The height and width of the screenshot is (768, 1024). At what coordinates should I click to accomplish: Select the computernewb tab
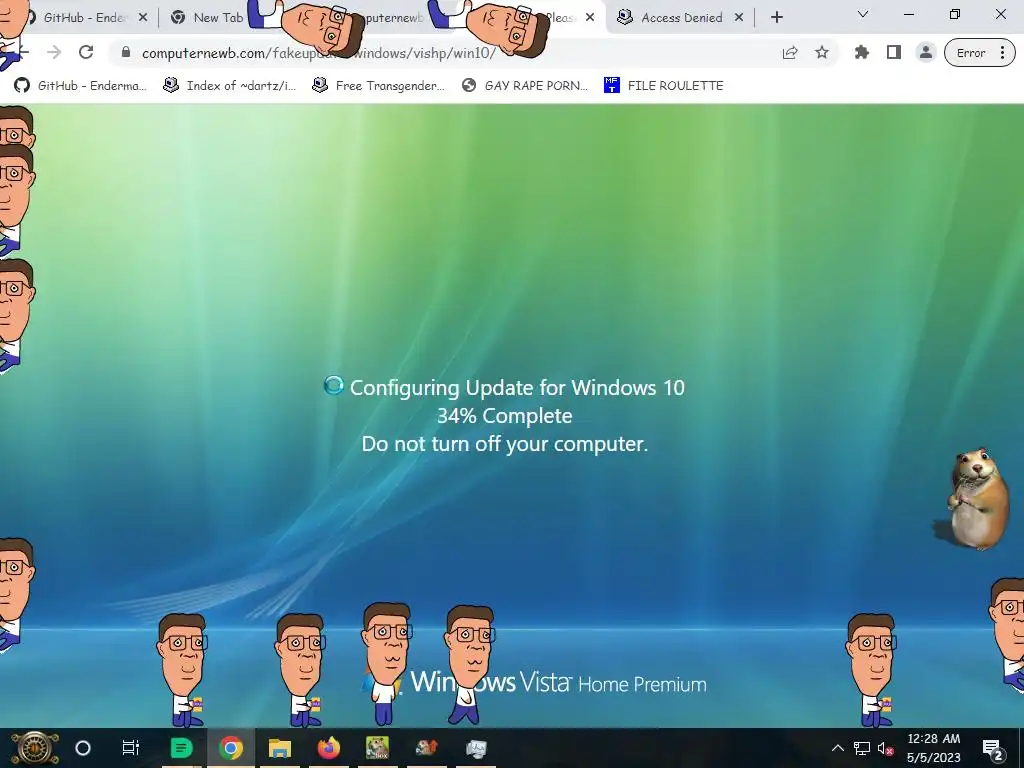point(392,18)
